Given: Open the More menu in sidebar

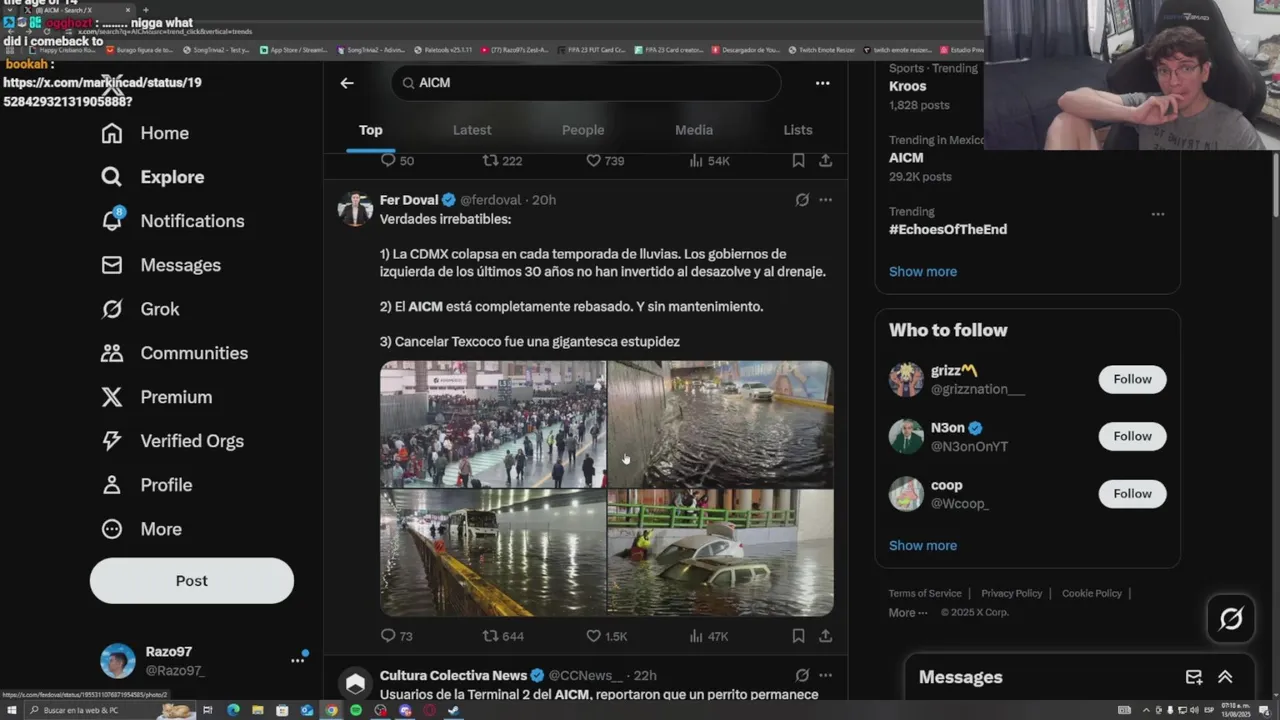Looking at the screenshot, I should pos(141,529).
